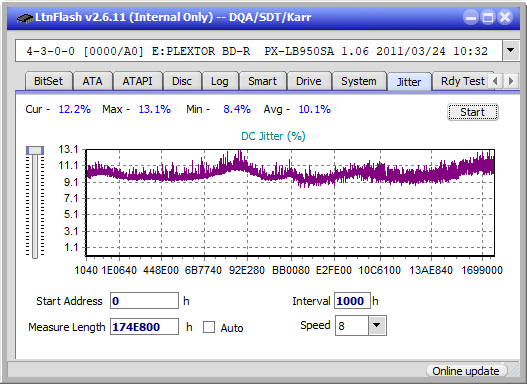Click the x-axis label 1699000
The height and width of the screenshot is (384, 527).
482,270
